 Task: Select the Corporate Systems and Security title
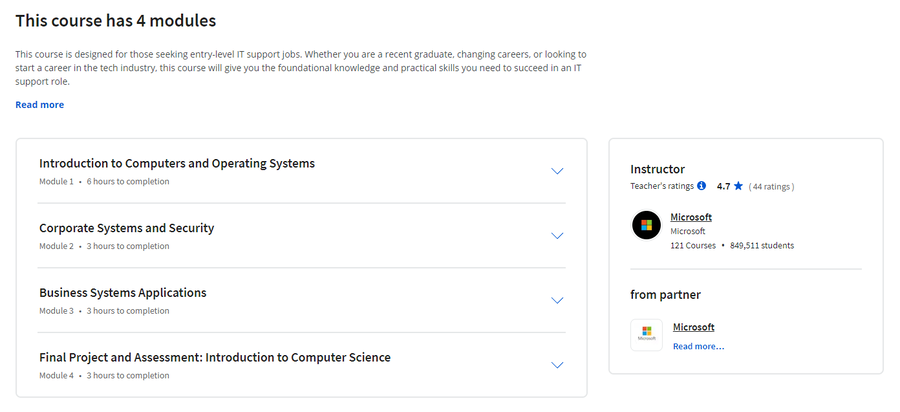(x=126, y=228)
